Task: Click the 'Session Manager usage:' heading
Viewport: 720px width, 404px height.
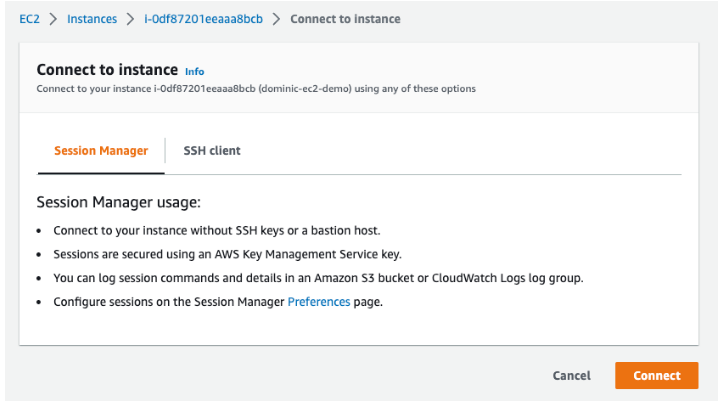Action: pyautogui.click(x=119, y=203)
